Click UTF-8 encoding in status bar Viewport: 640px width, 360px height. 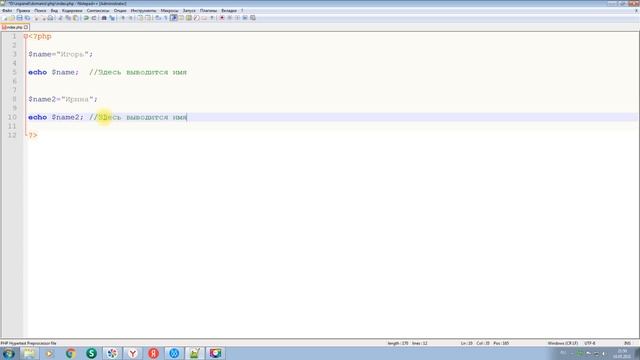(590, 343)
